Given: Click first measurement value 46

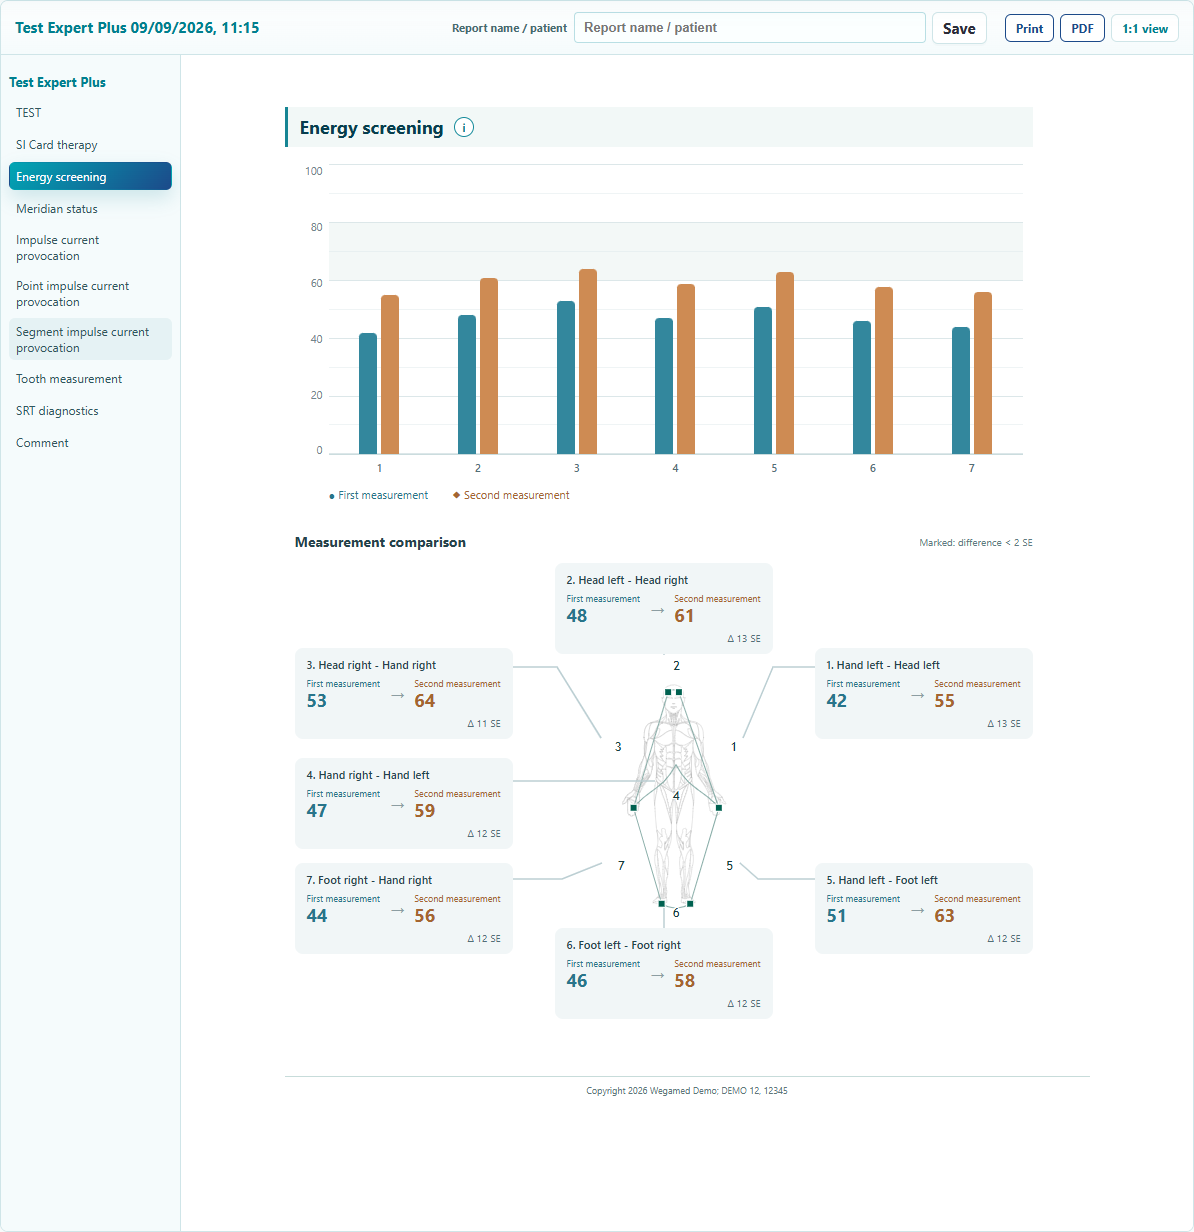Looking at the screenshot, I should pyautogui.click(x=577, y=981).
